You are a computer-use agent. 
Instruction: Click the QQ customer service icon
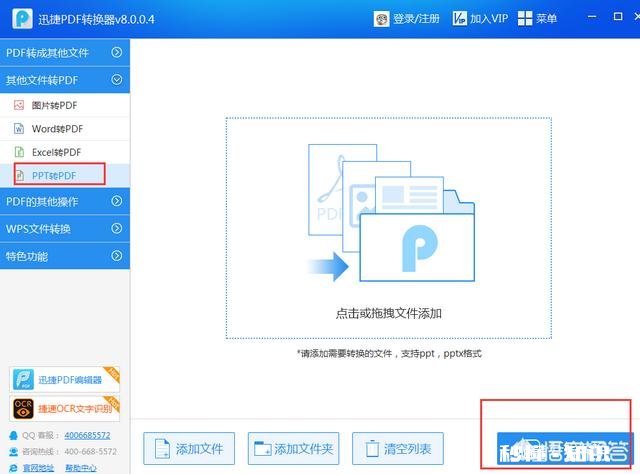click(x=13, y=435)
